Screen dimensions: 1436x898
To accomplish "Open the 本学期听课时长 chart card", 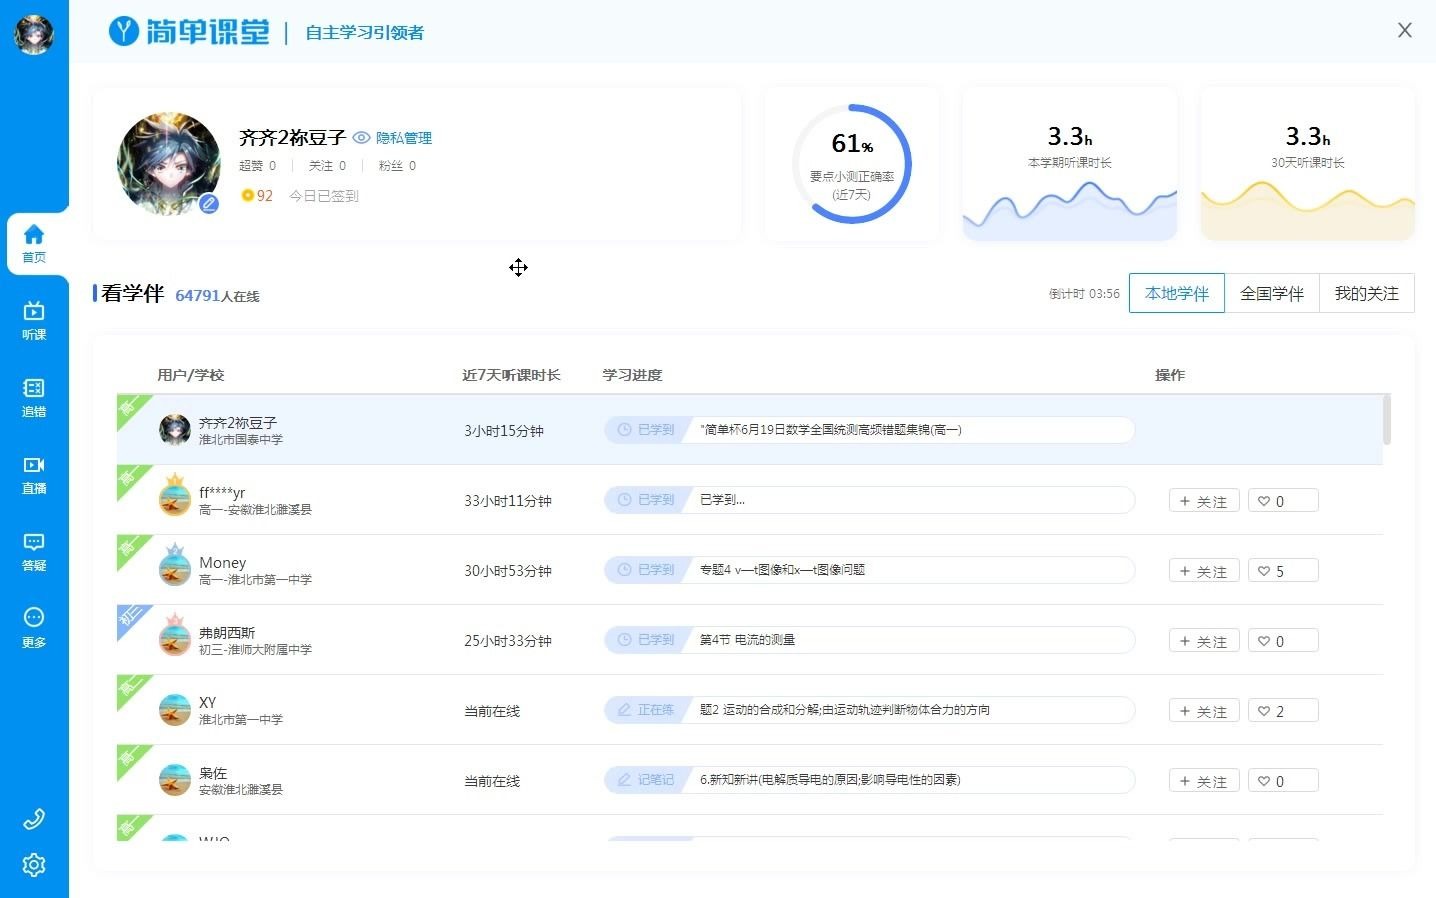I will coord(1070,164).
